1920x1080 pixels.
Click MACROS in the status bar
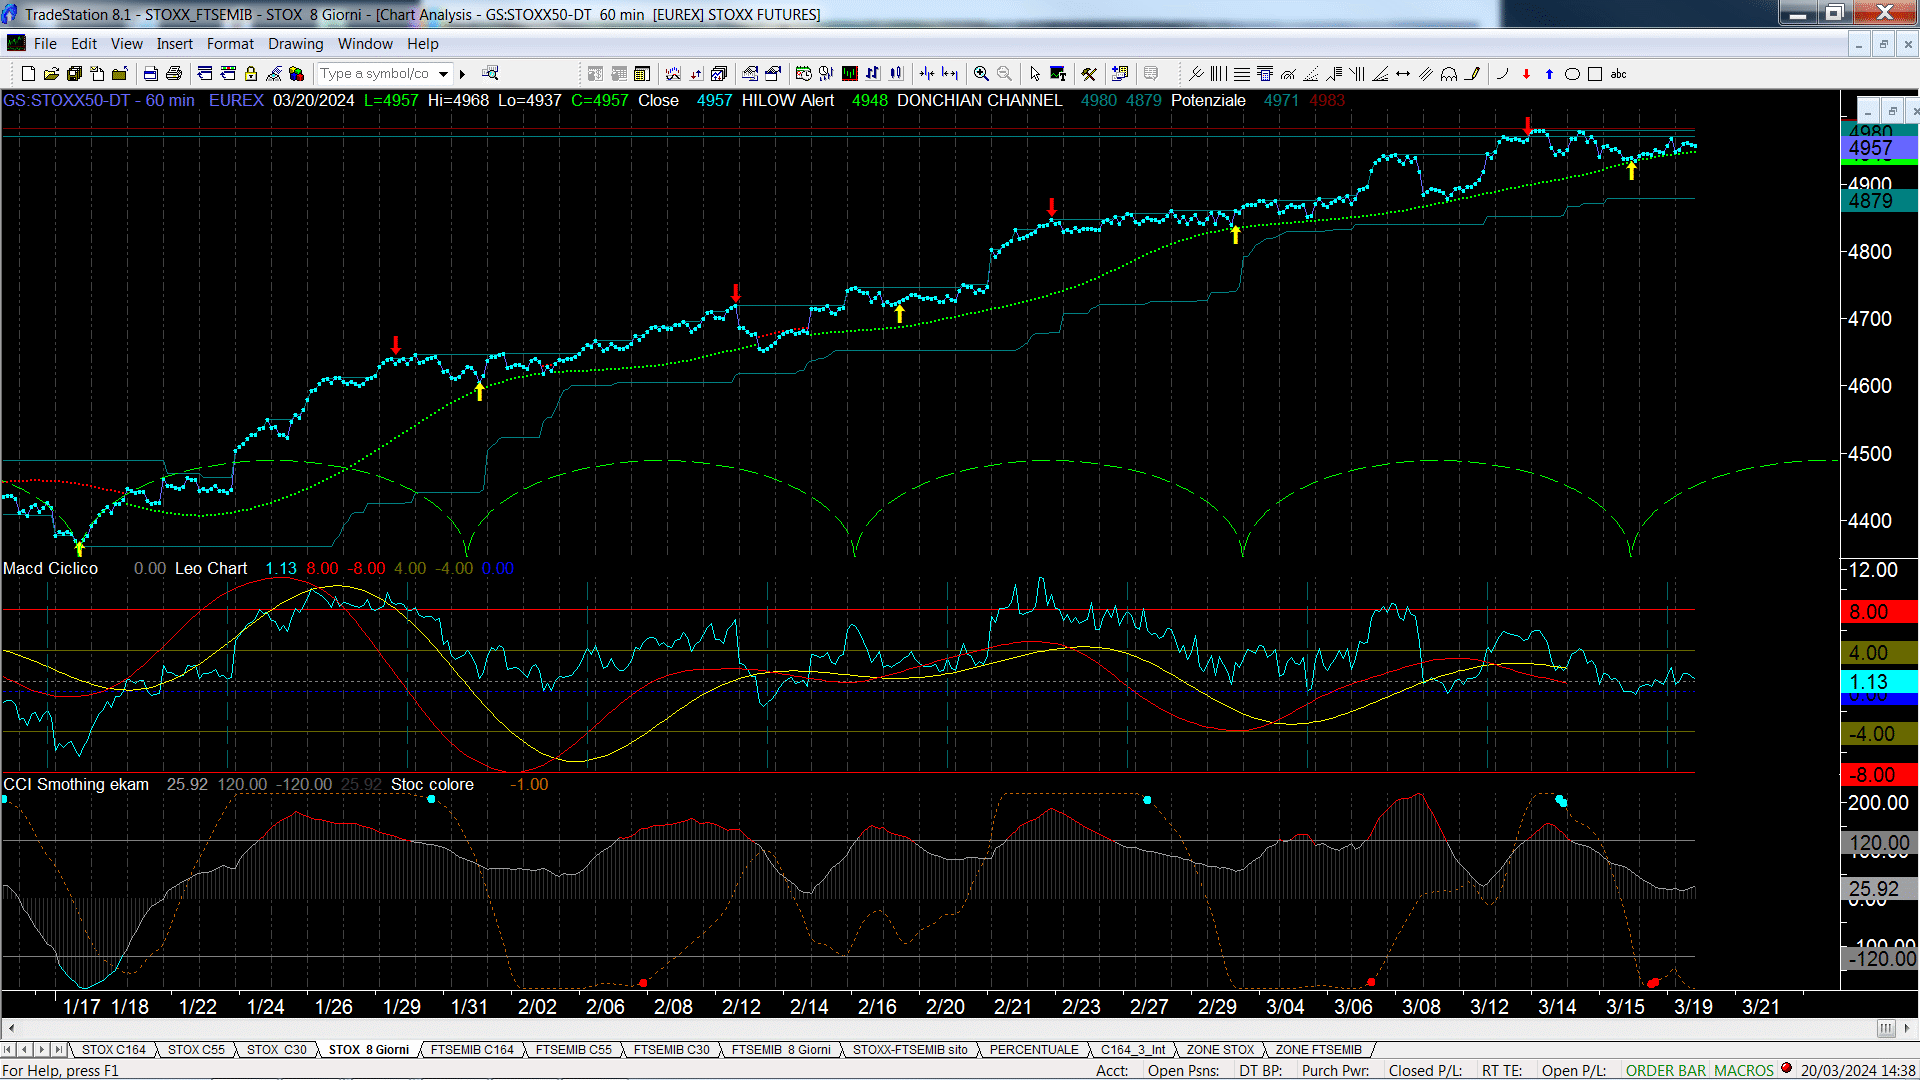[1744, 1071]
